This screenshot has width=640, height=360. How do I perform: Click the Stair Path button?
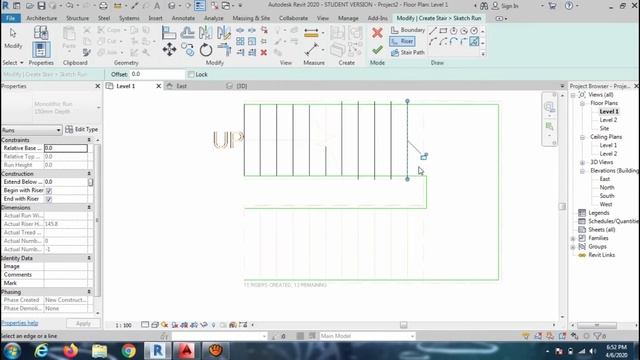[408, 53]
